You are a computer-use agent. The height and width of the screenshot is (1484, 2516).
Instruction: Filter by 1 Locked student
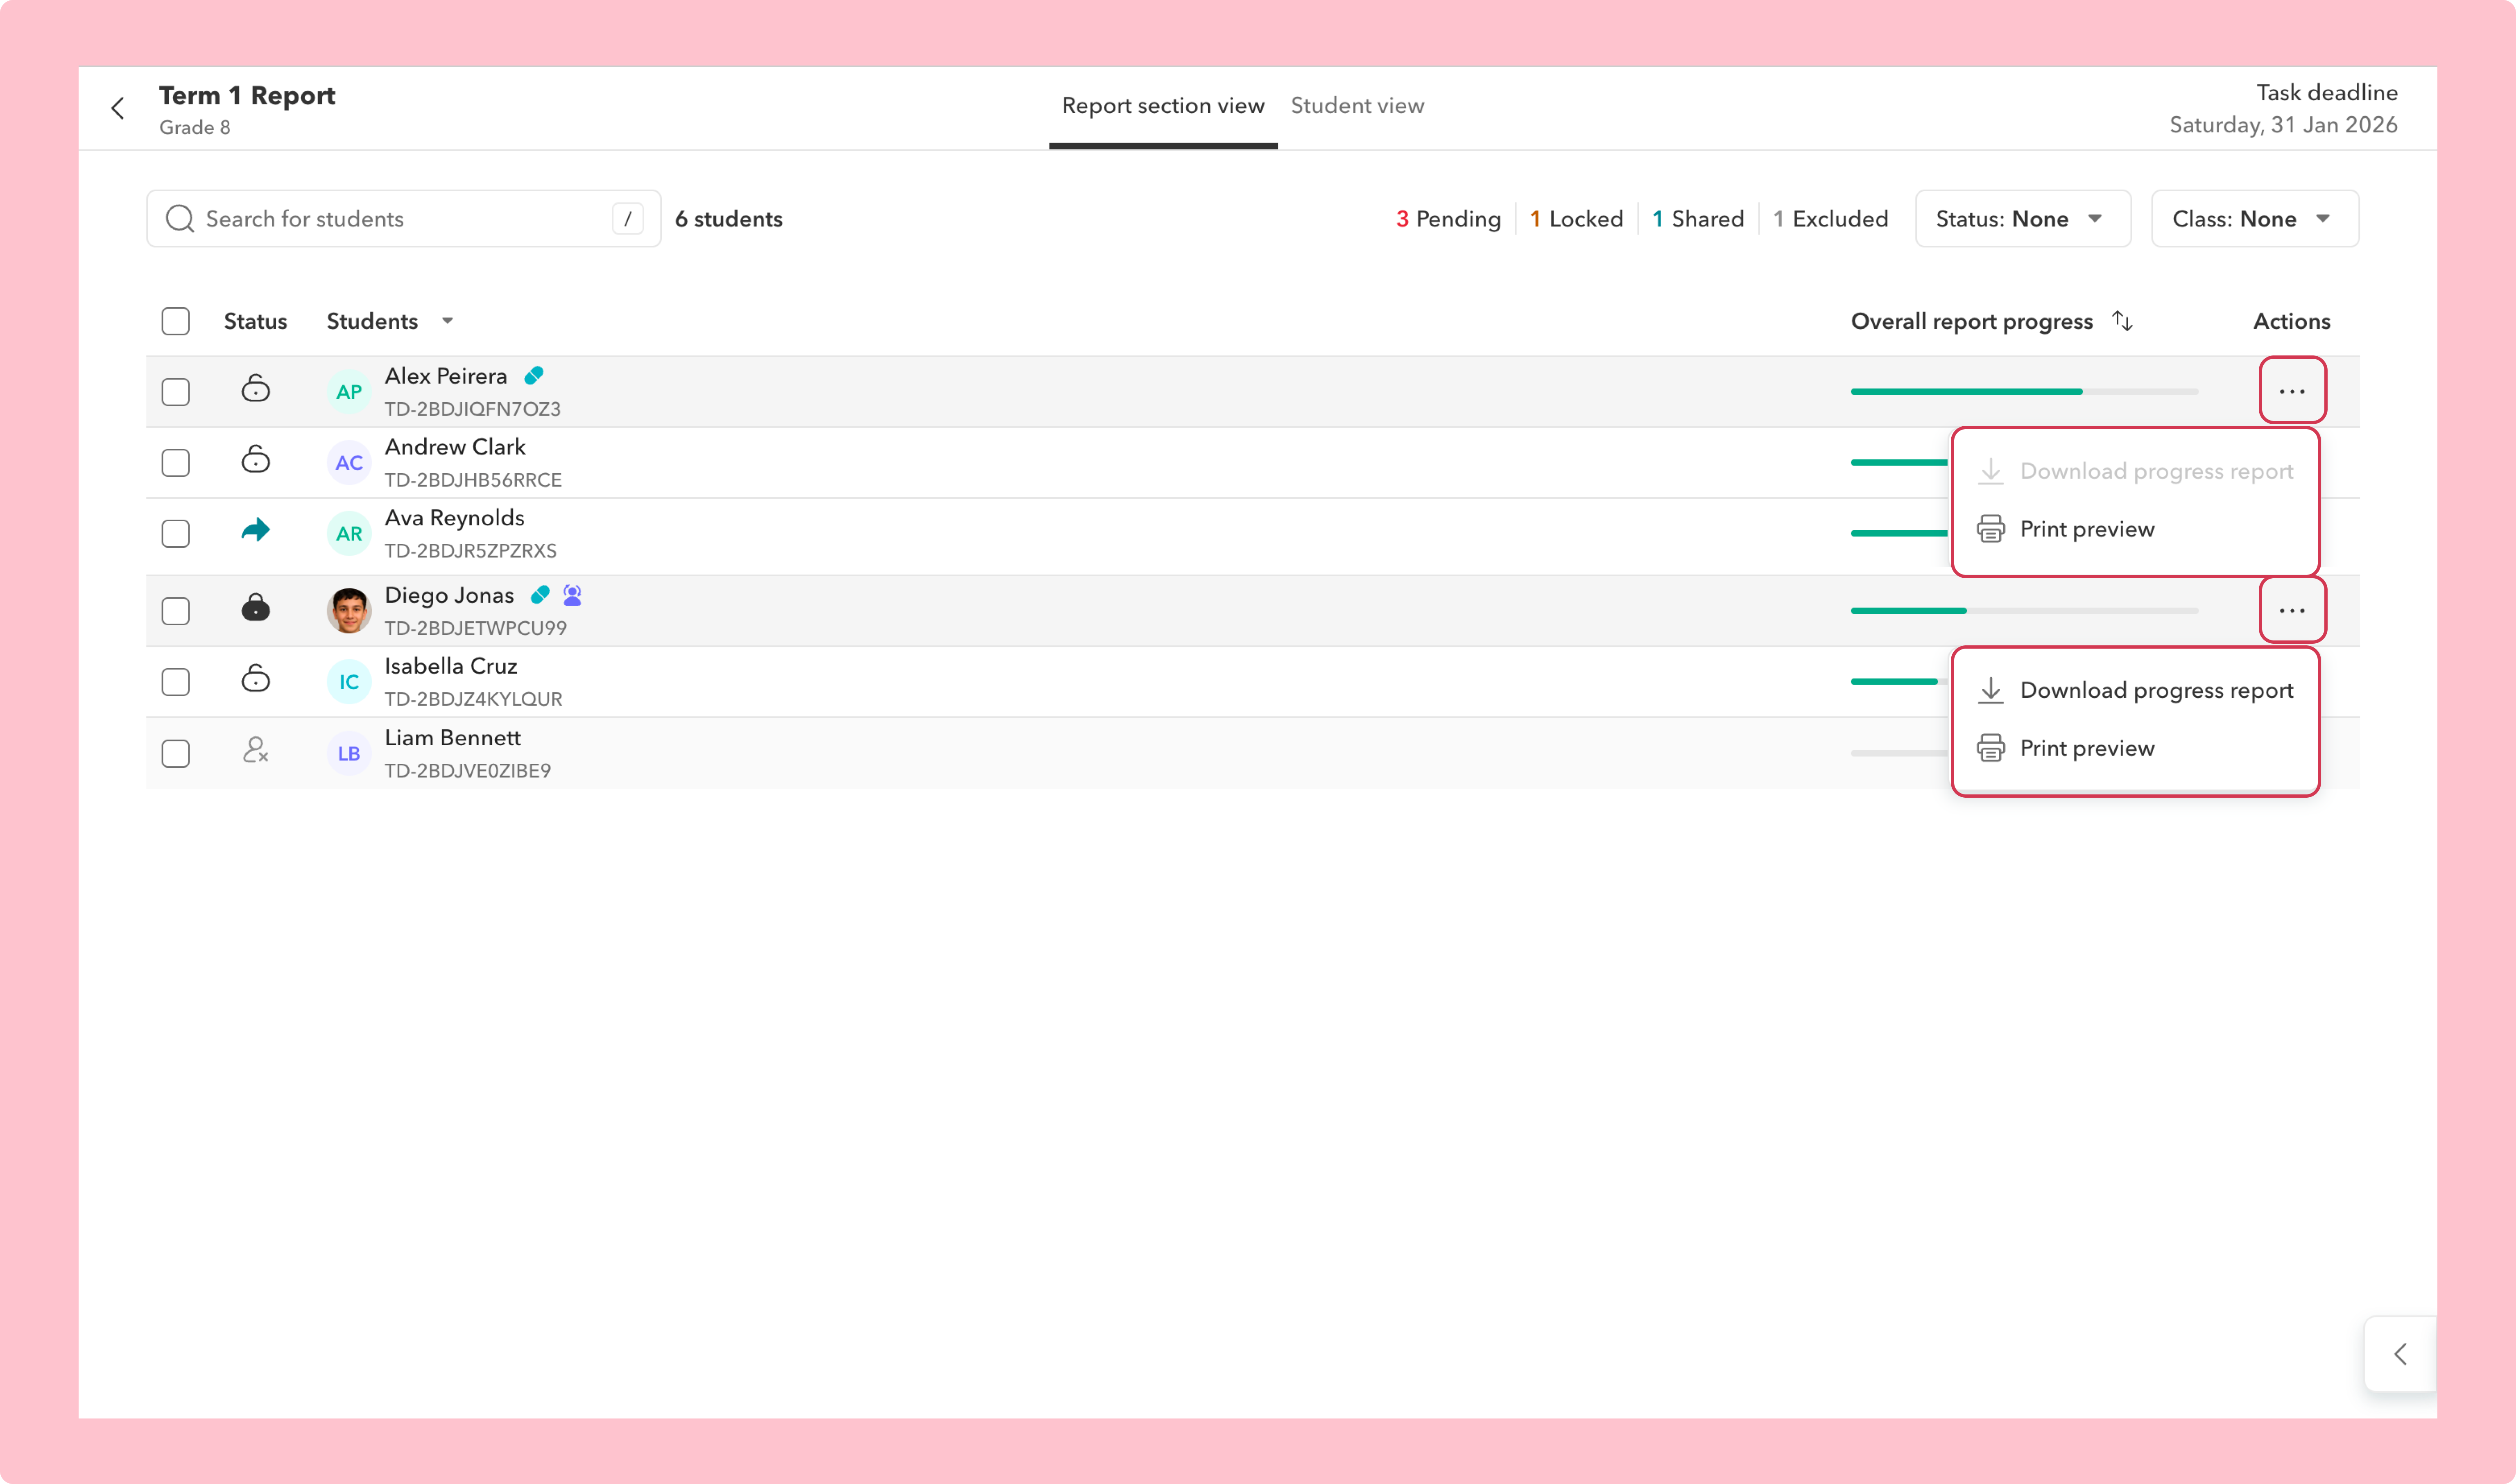1576,219
